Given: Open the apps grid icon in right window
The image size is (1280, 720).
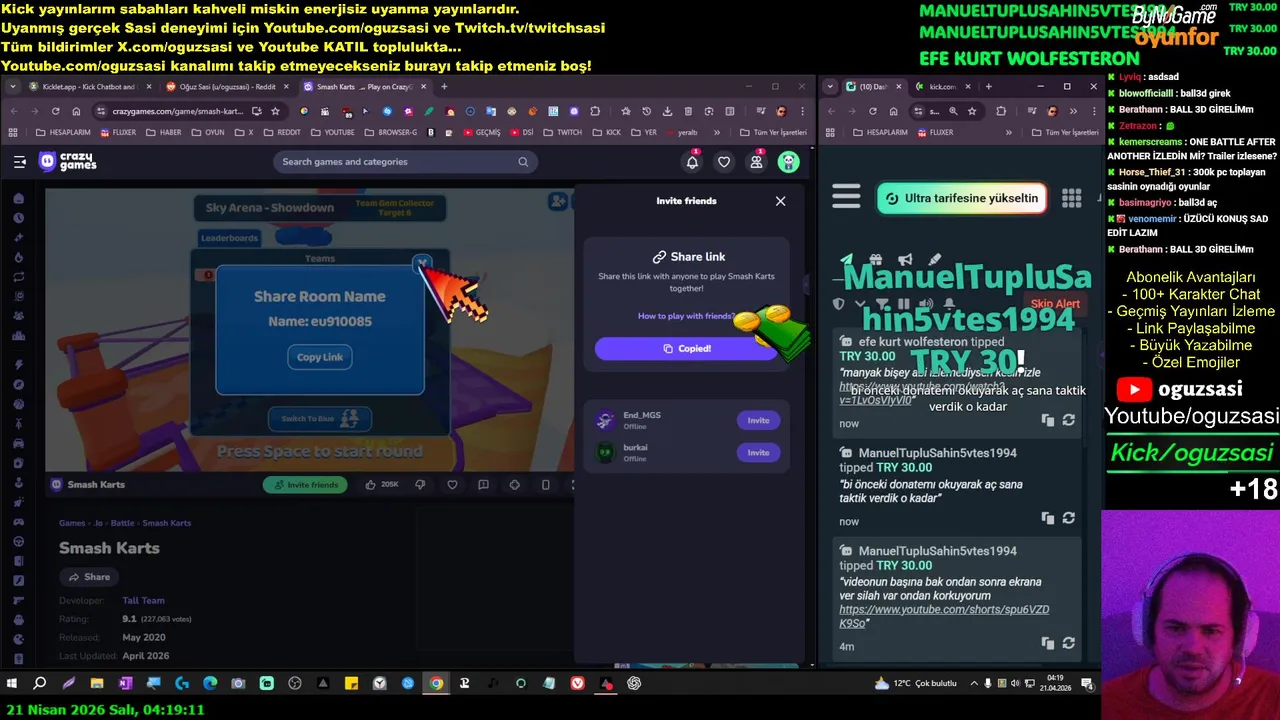Looking at the screenshot, I should tap(1071, 198).
